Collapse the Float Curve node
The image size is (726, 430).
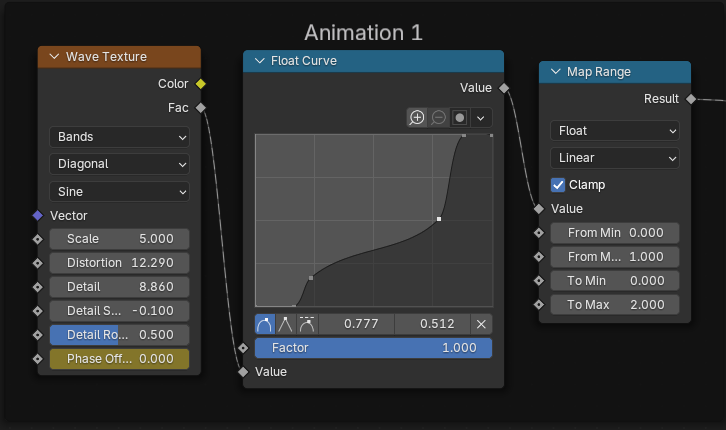259,61
